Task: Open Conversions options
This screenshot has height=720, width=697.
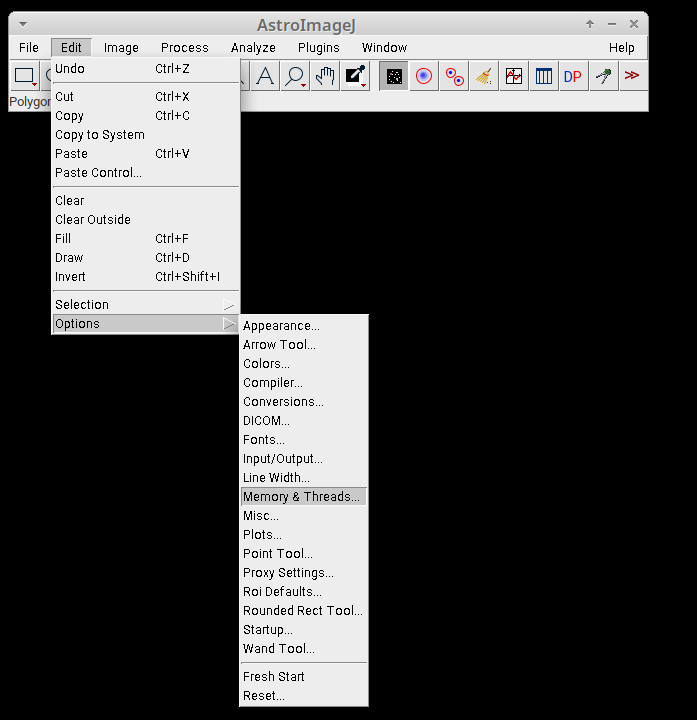Action: pos(304,402)
